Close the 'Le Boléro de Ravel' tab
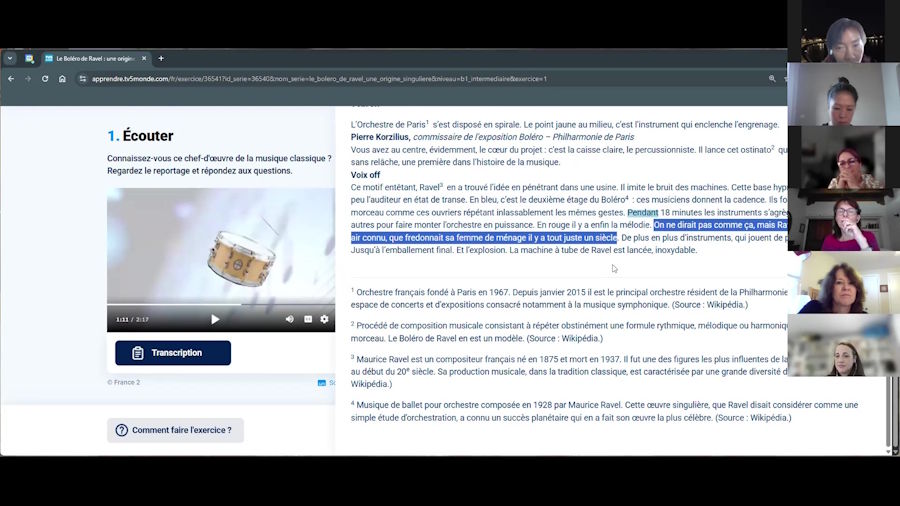 [x=144, y=58]
